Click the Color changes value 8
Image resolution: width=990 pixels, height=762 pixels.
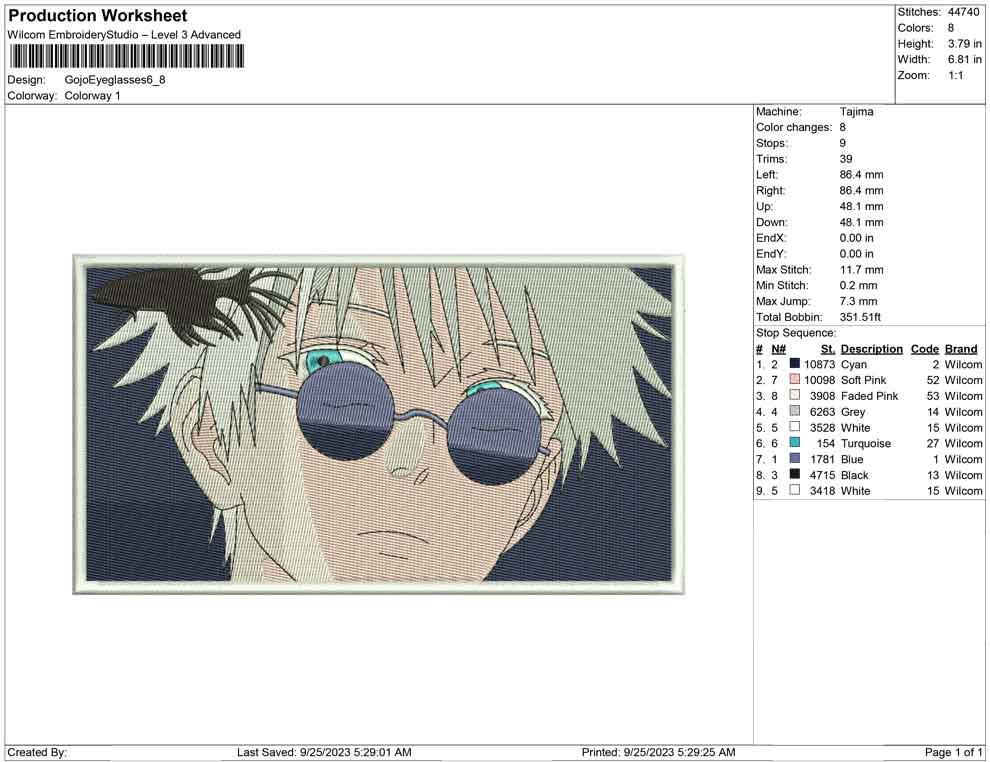[x=843, y=128]
